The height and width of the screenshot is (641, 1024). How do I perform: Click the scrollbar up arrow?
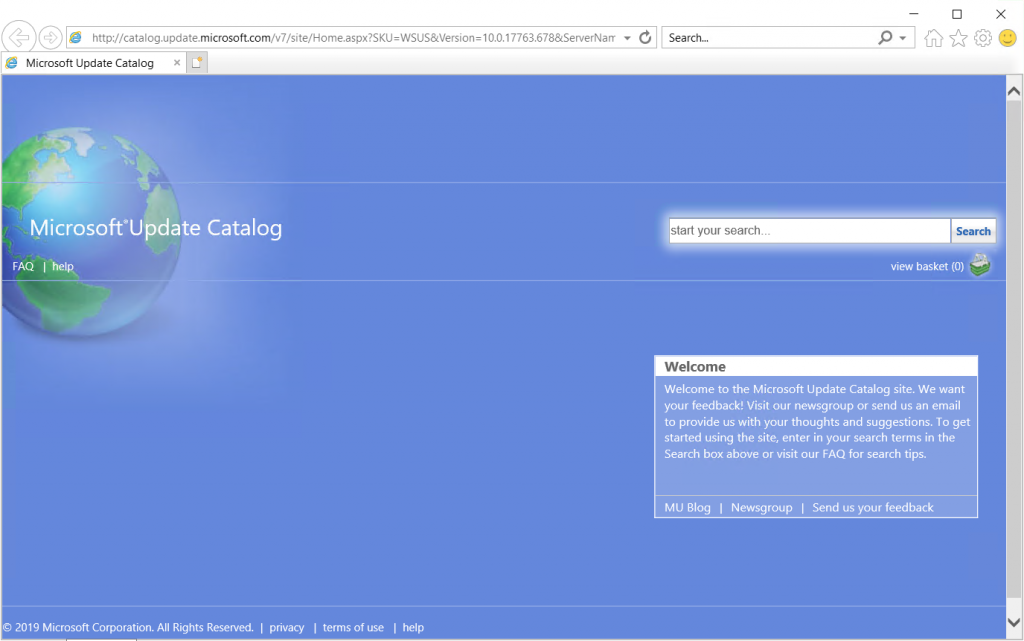coord(1014,91)
